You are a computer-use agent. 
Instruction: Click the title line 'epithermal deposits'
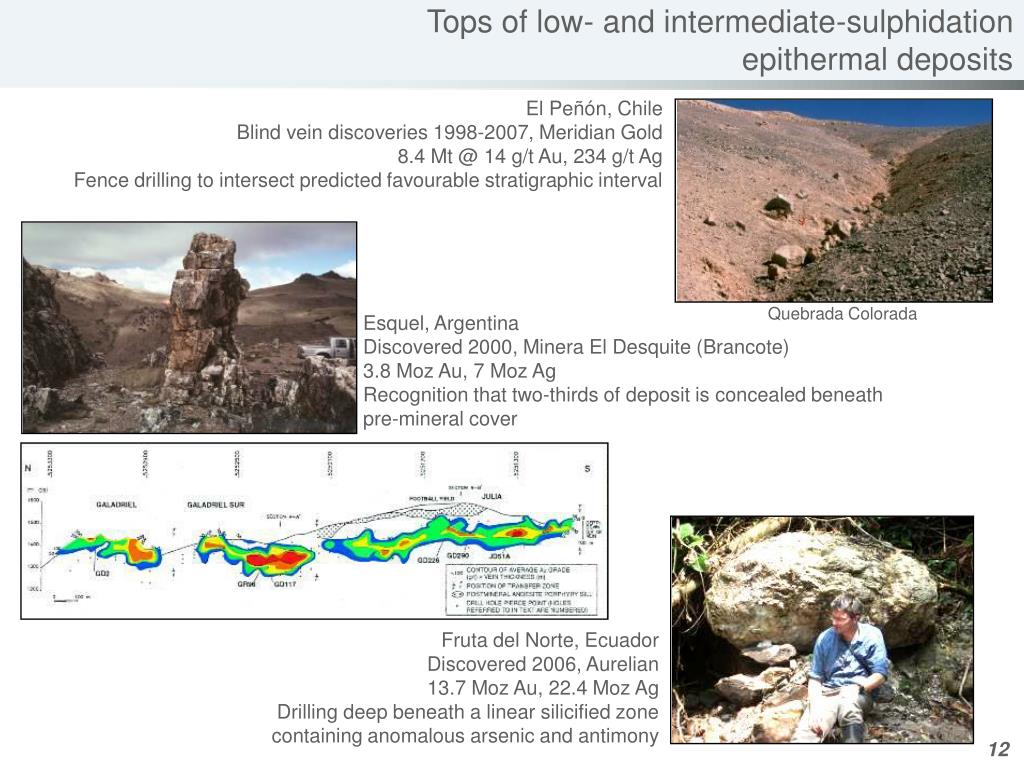tap(877, 59)
